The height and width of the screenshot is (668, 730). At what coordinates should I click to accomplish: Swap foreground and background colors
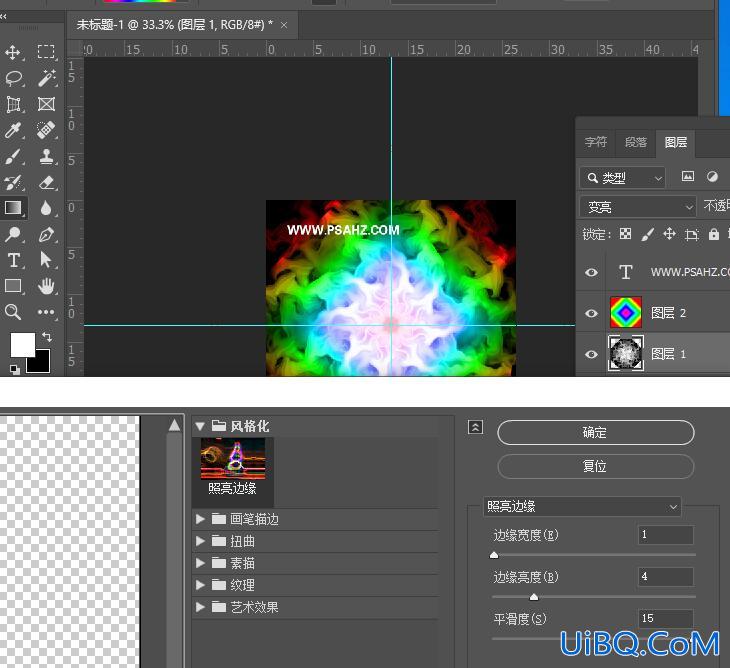point(47,336)
